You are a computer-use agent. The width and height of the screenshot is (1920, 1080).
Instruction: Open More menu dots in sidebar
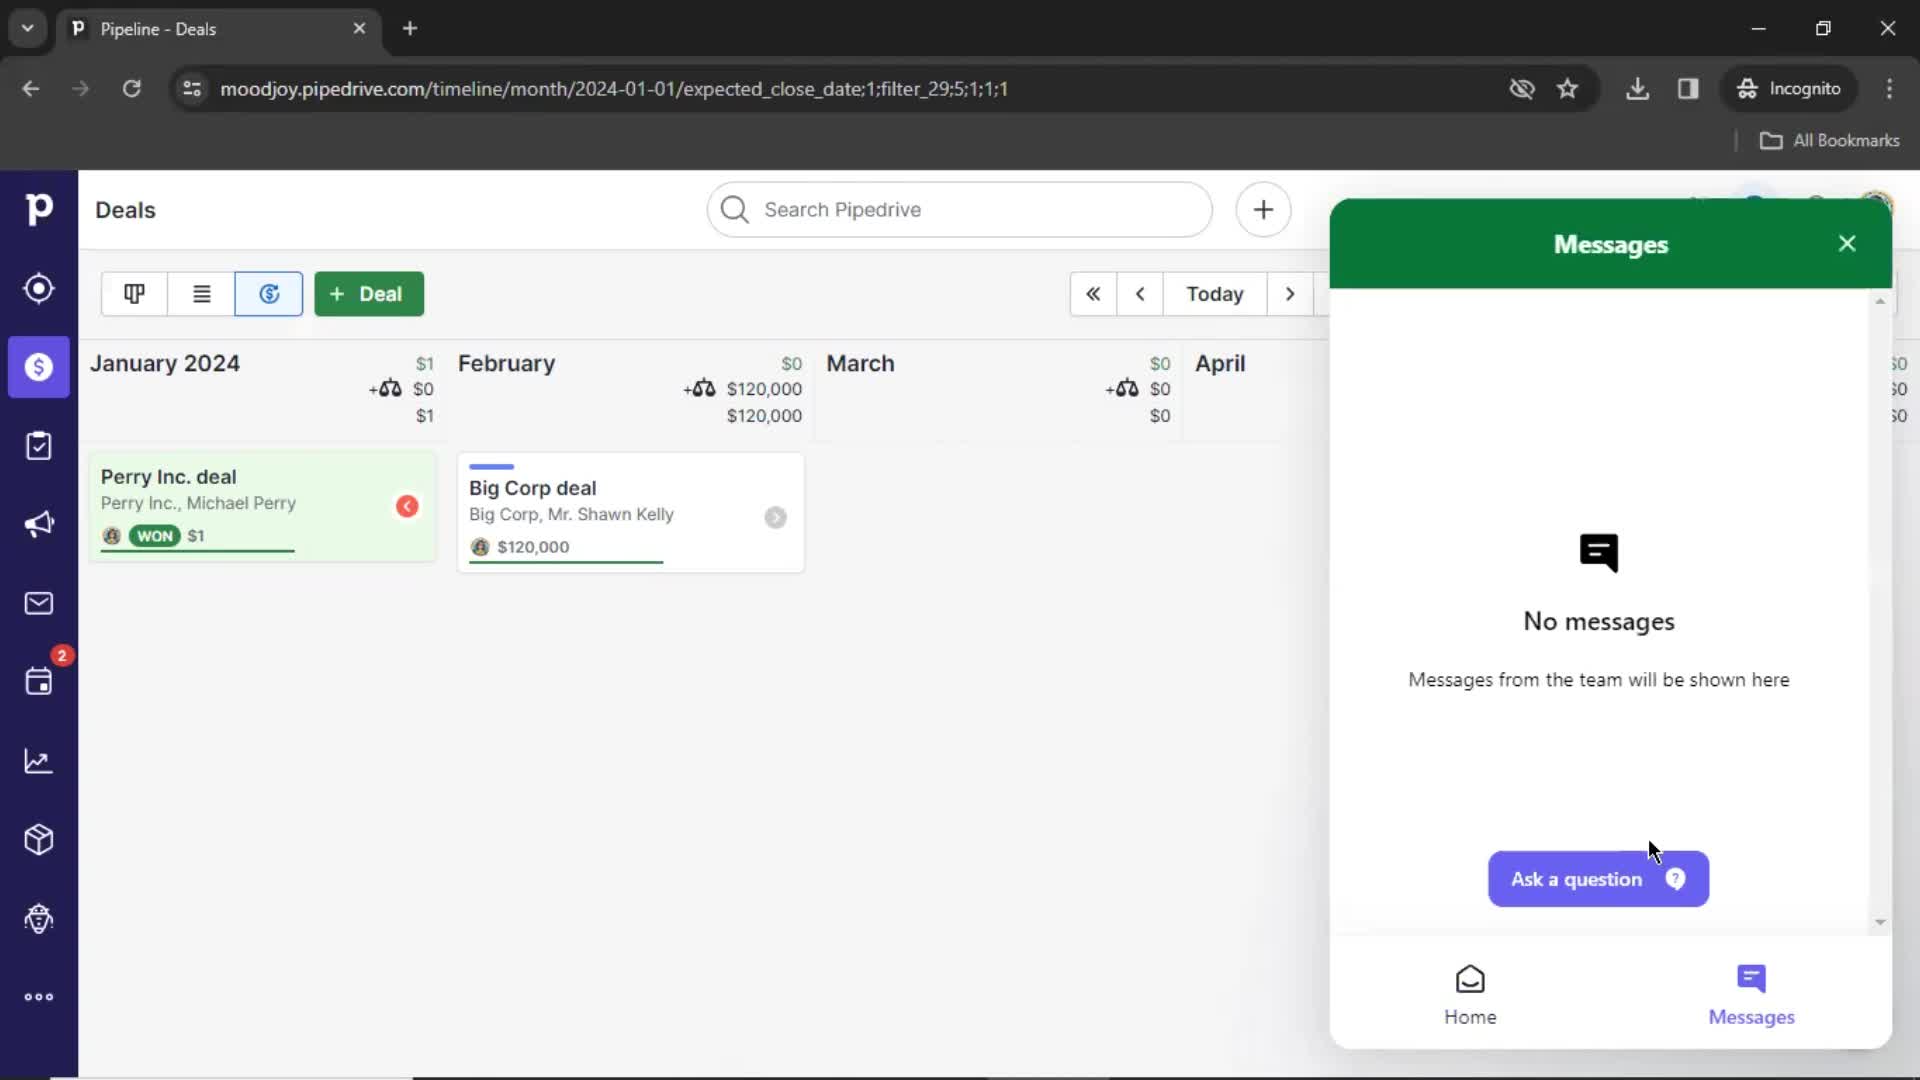click(39, 997)
